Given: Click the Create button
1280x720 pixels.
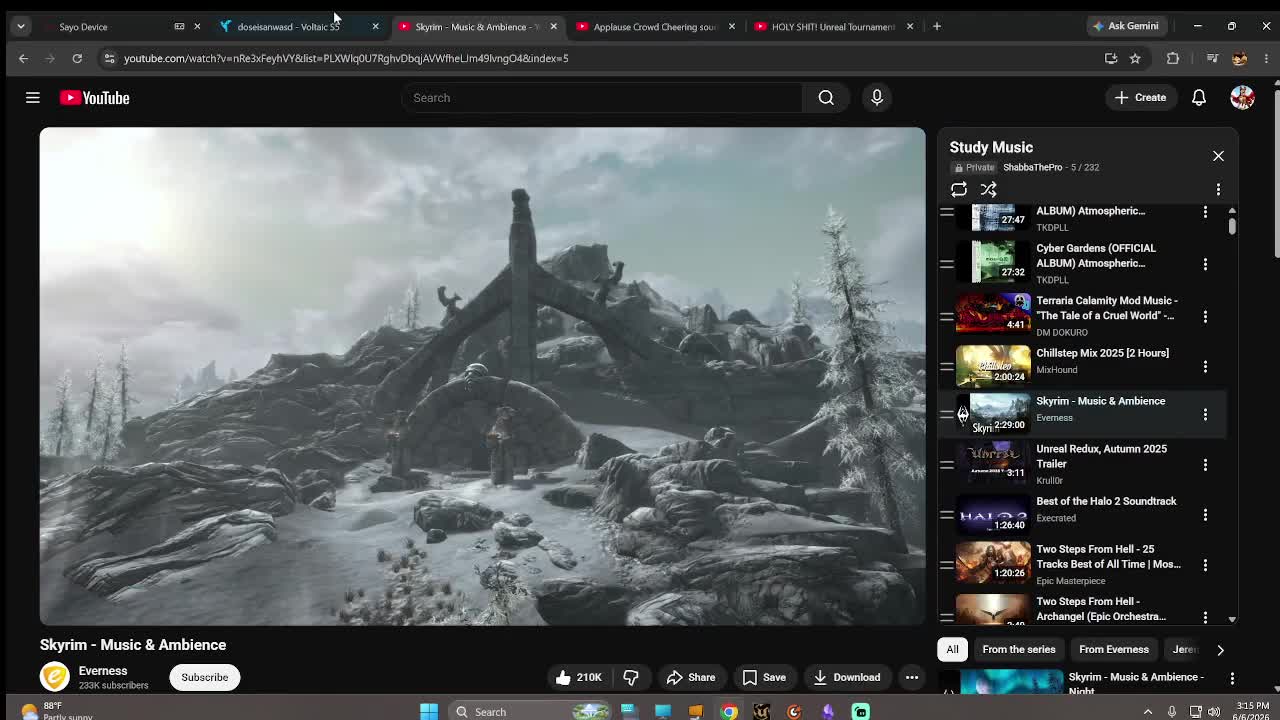Looking at the screenshot, I should pyautogui.click(x=1140, y=98).
